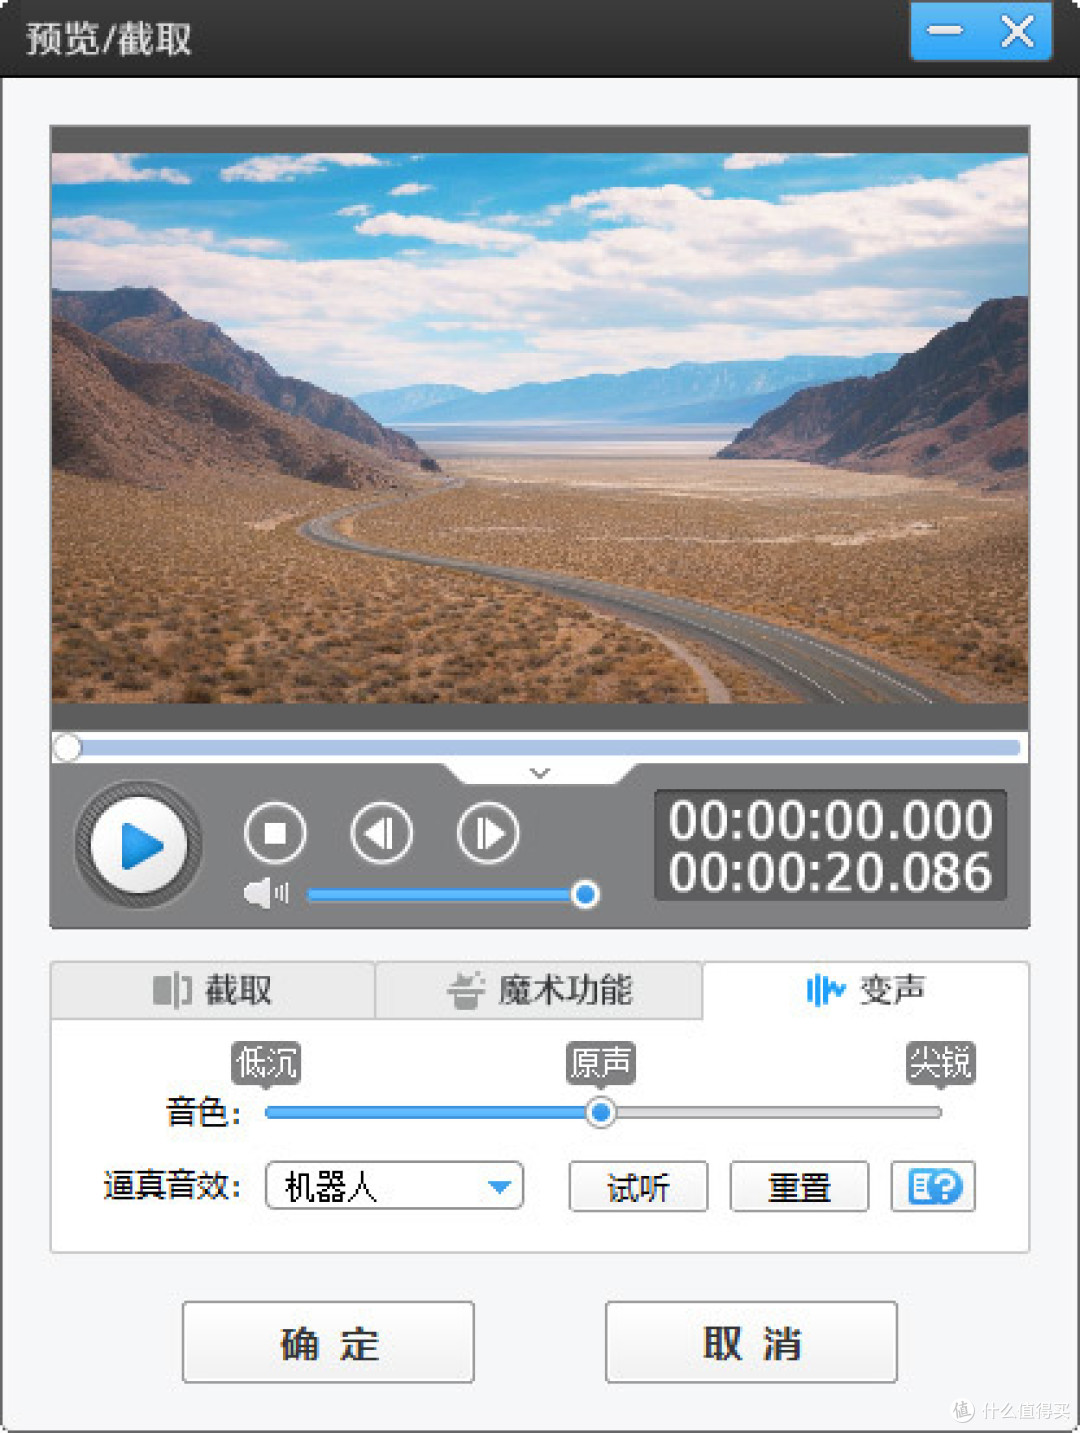The width and height of the screenshot is (1080, 1433).
Task: Step forward one frame
Action: click(488, 833)
